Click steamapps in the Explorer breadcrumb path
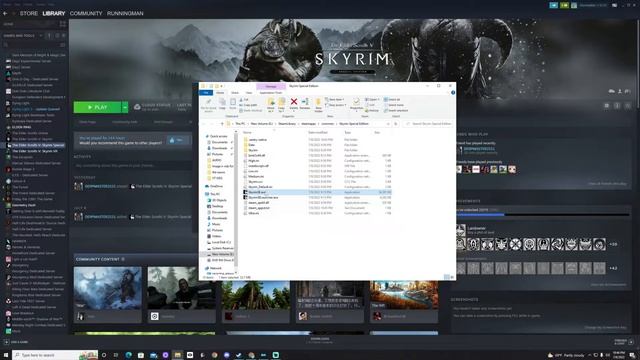This screenshot has height=360, width=640. (x=308, y=124)
